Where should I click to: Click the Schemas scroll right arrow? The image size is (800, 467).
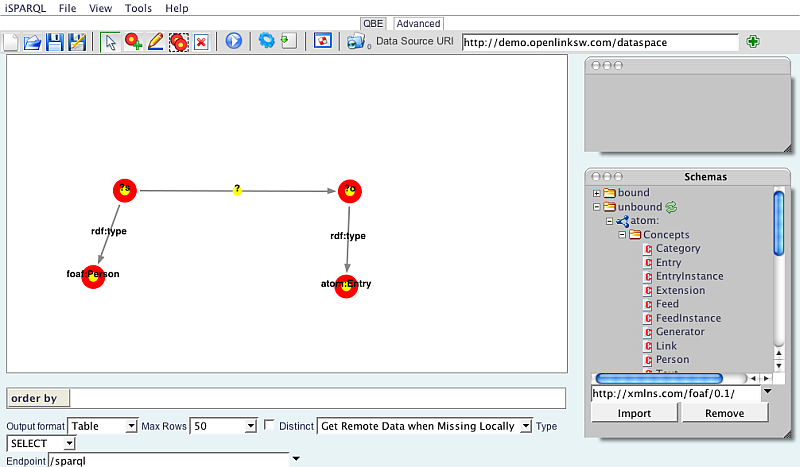point(766,378)
